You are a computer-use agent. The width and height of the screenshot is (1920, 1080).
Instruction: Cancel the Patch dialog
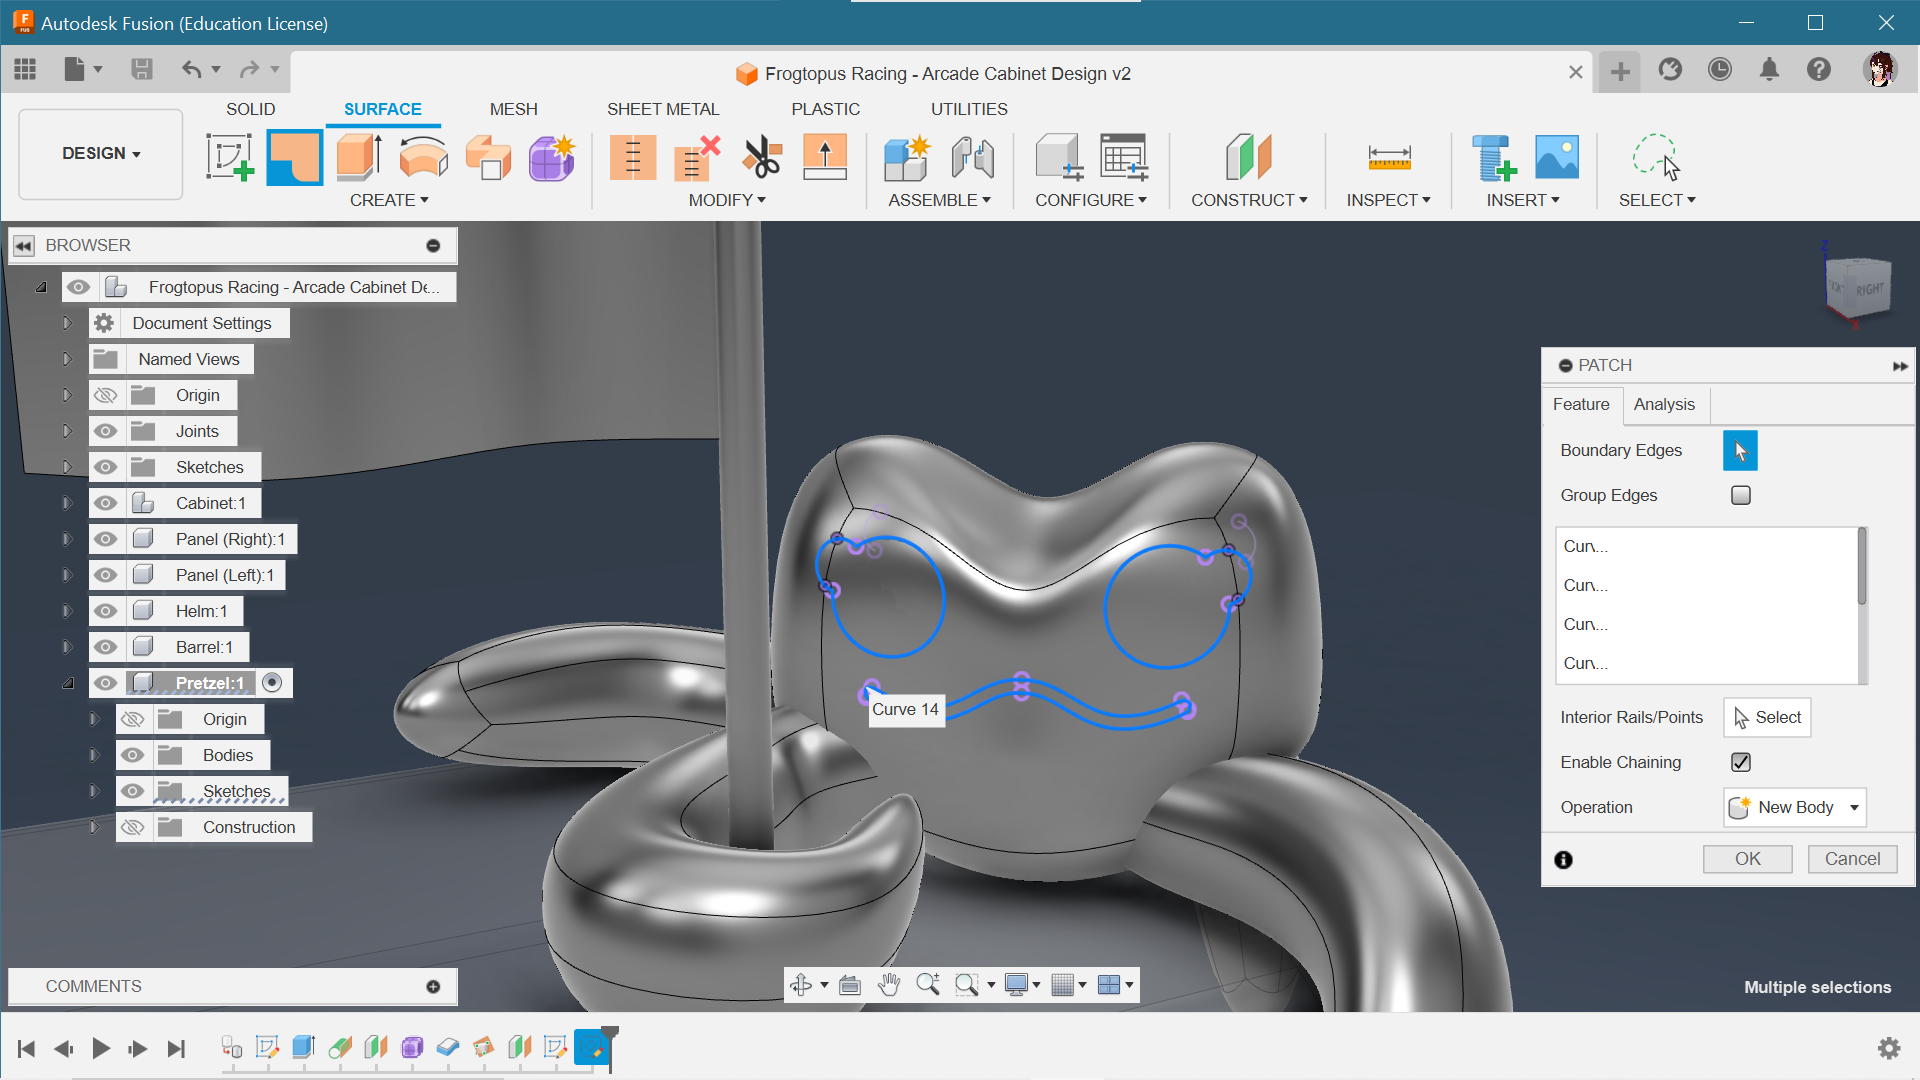coord(1852,859)
